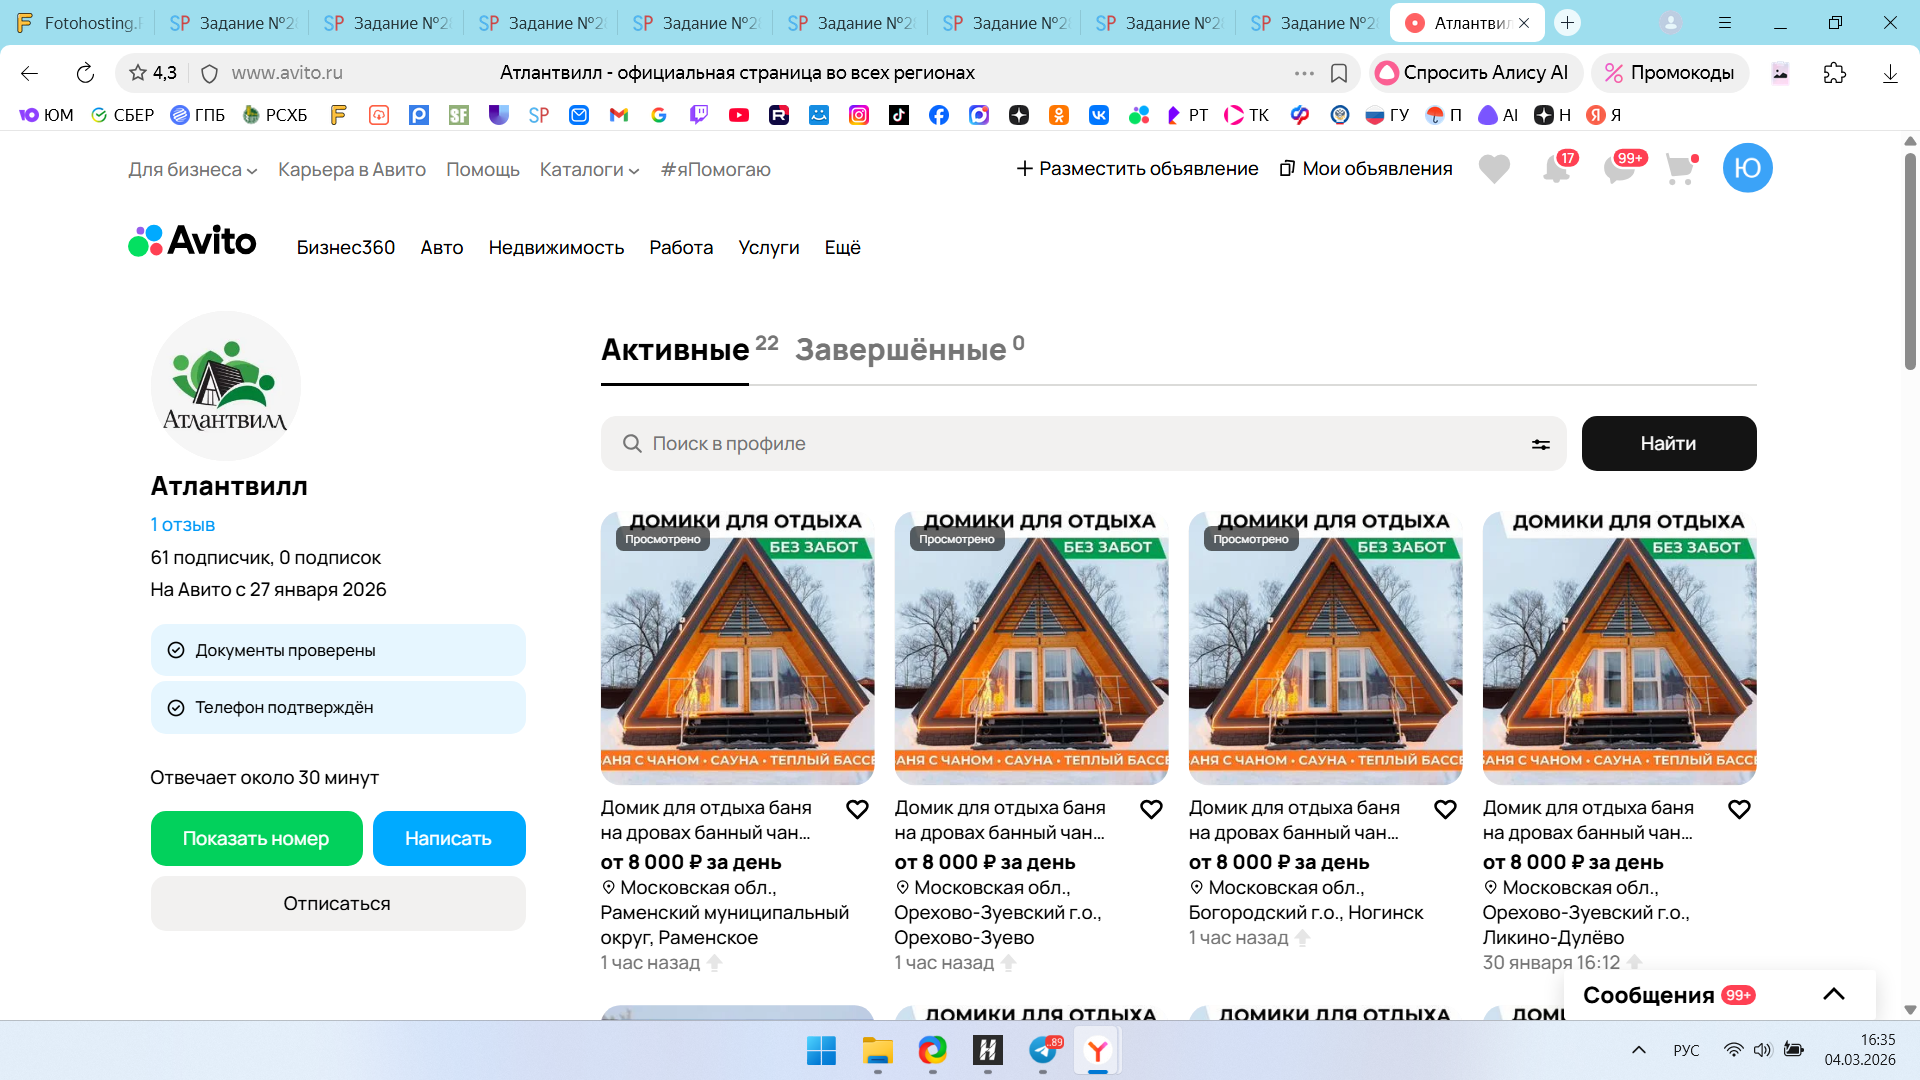
Task: Open the user profile avatar Ю
Action: pyautogui.click(x=1747, y=168)
